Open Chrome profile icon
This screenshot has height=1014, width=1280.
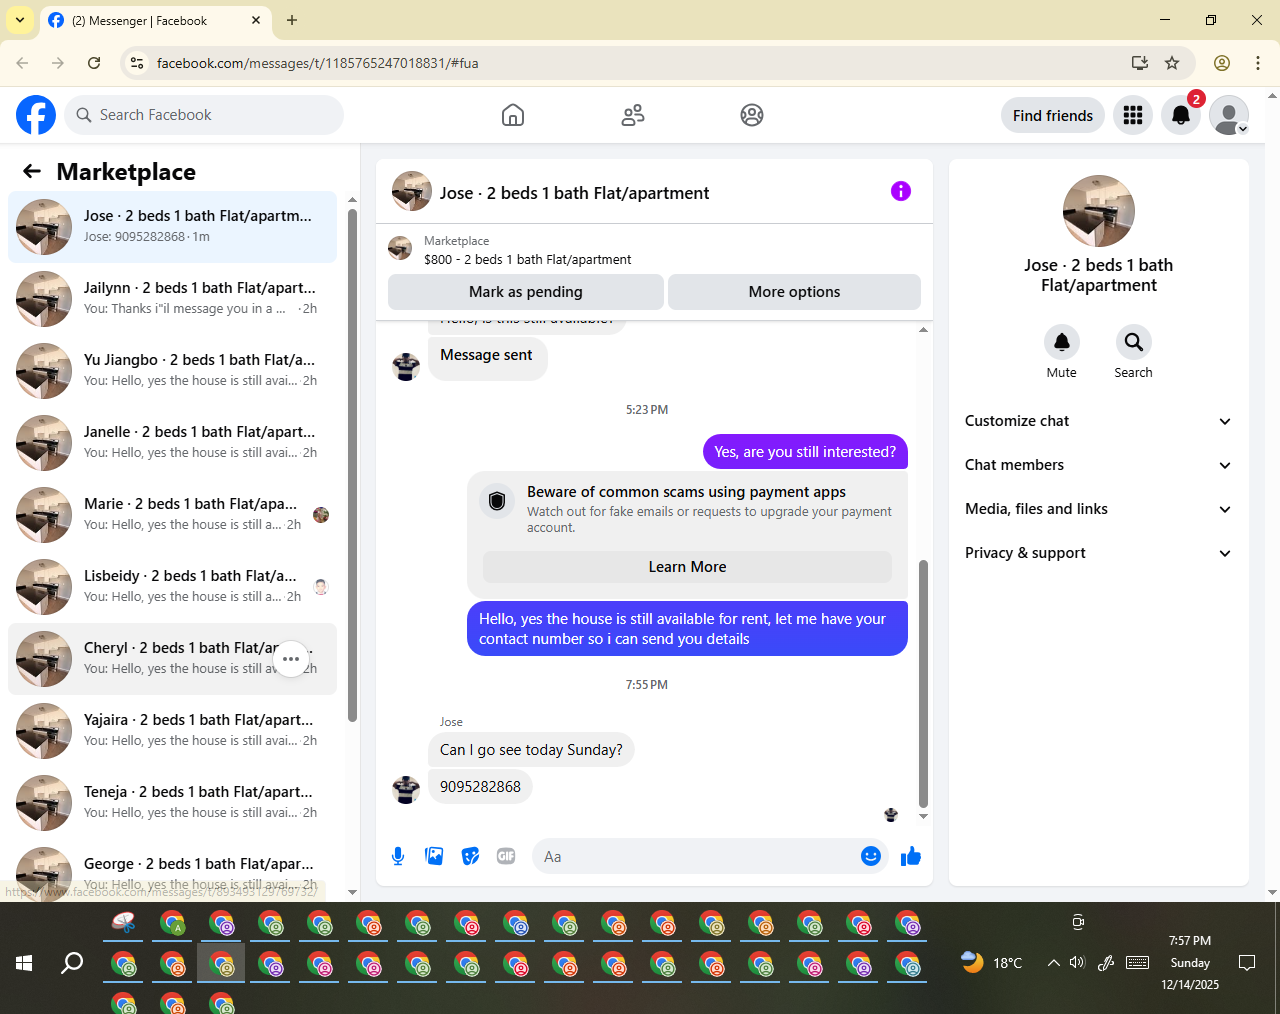(x=1222, y=63)
